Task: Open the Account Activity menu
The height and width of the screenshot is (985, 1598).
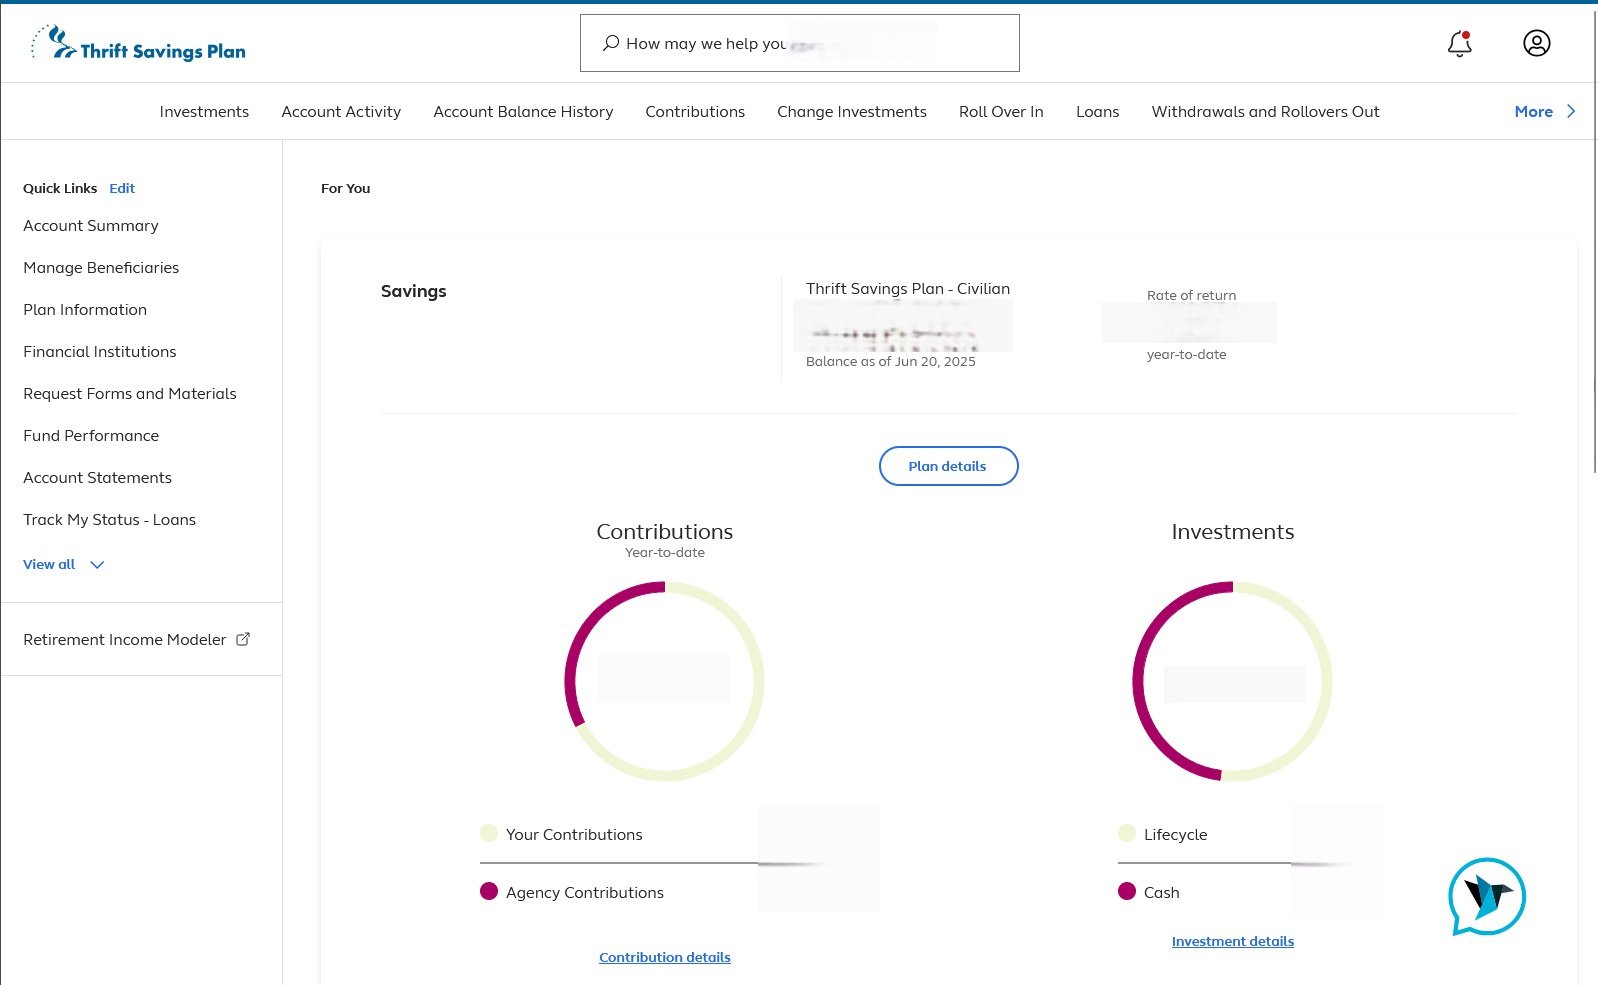Action: [x=341, y=111]
